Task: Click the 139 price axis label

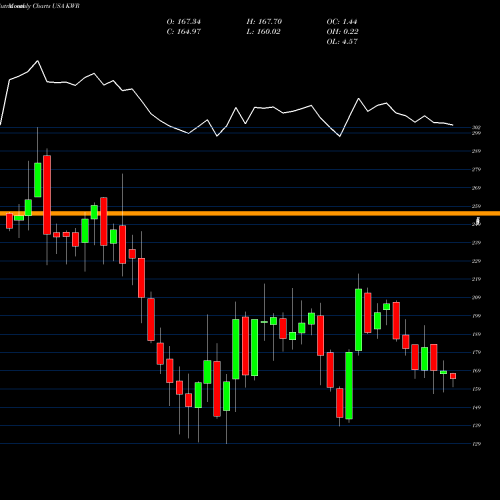Action: pyautogui.click(x=476, y=426)
